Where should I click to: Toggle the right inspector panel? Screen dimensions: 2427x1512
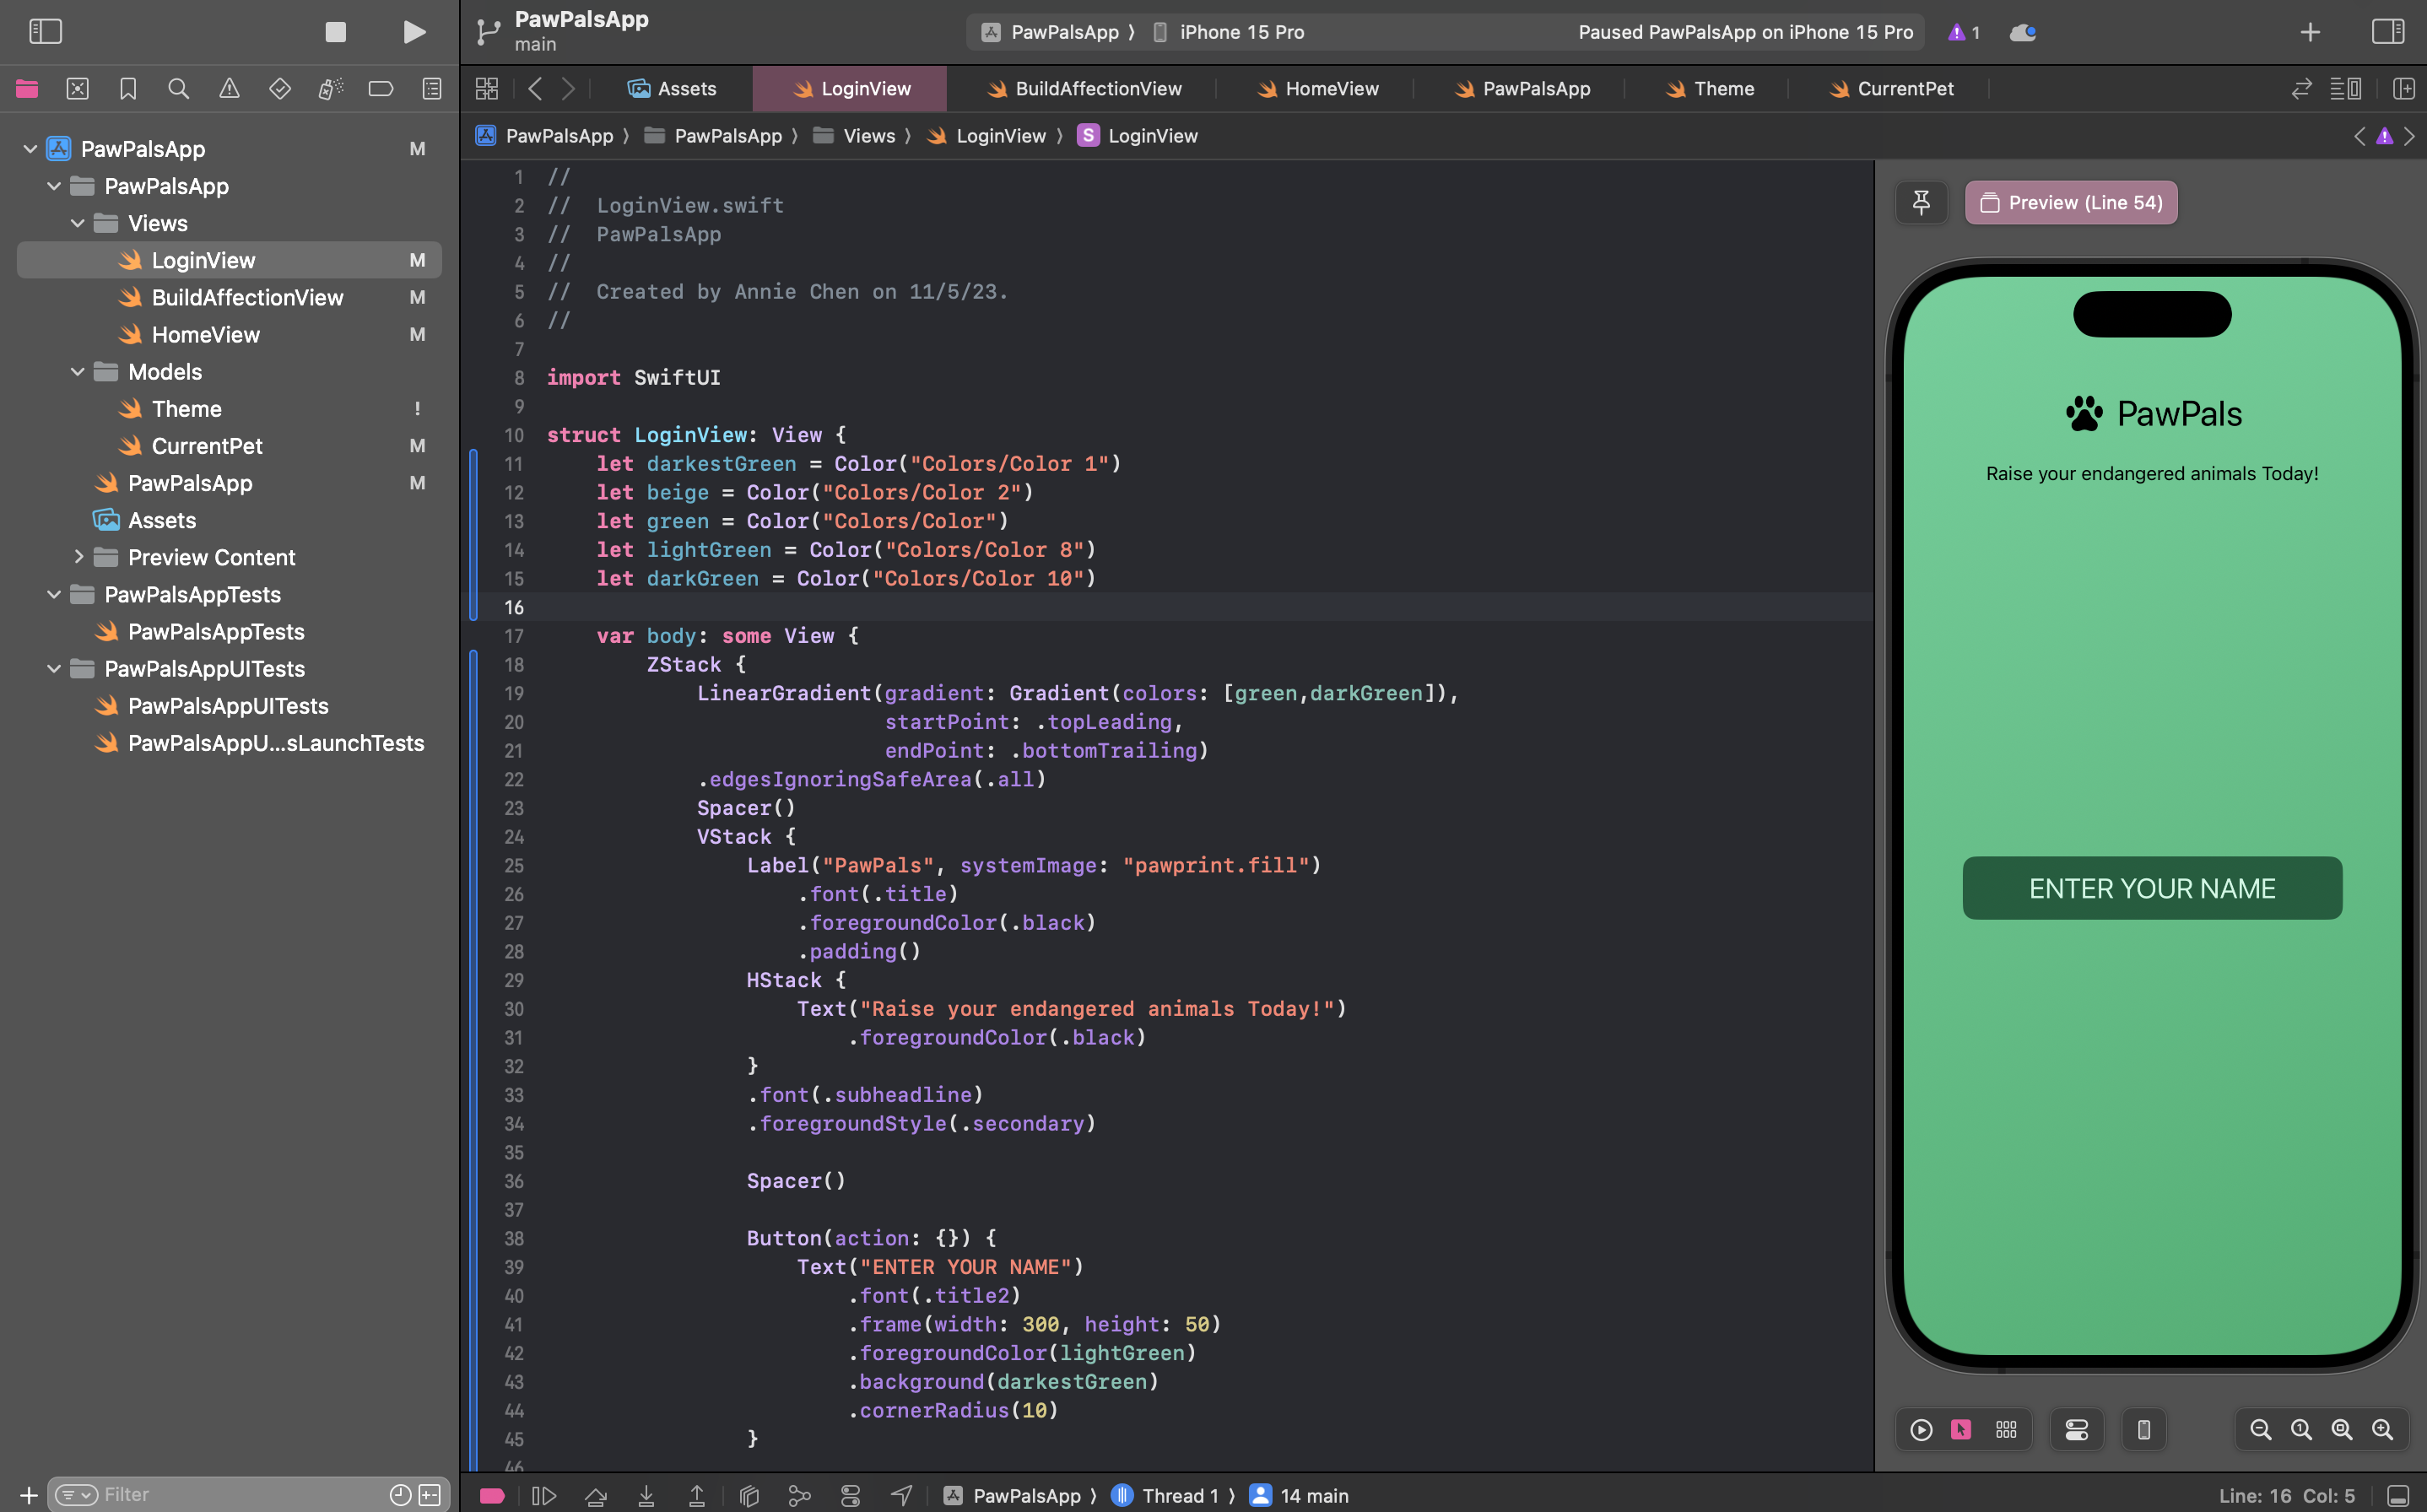2387,32
